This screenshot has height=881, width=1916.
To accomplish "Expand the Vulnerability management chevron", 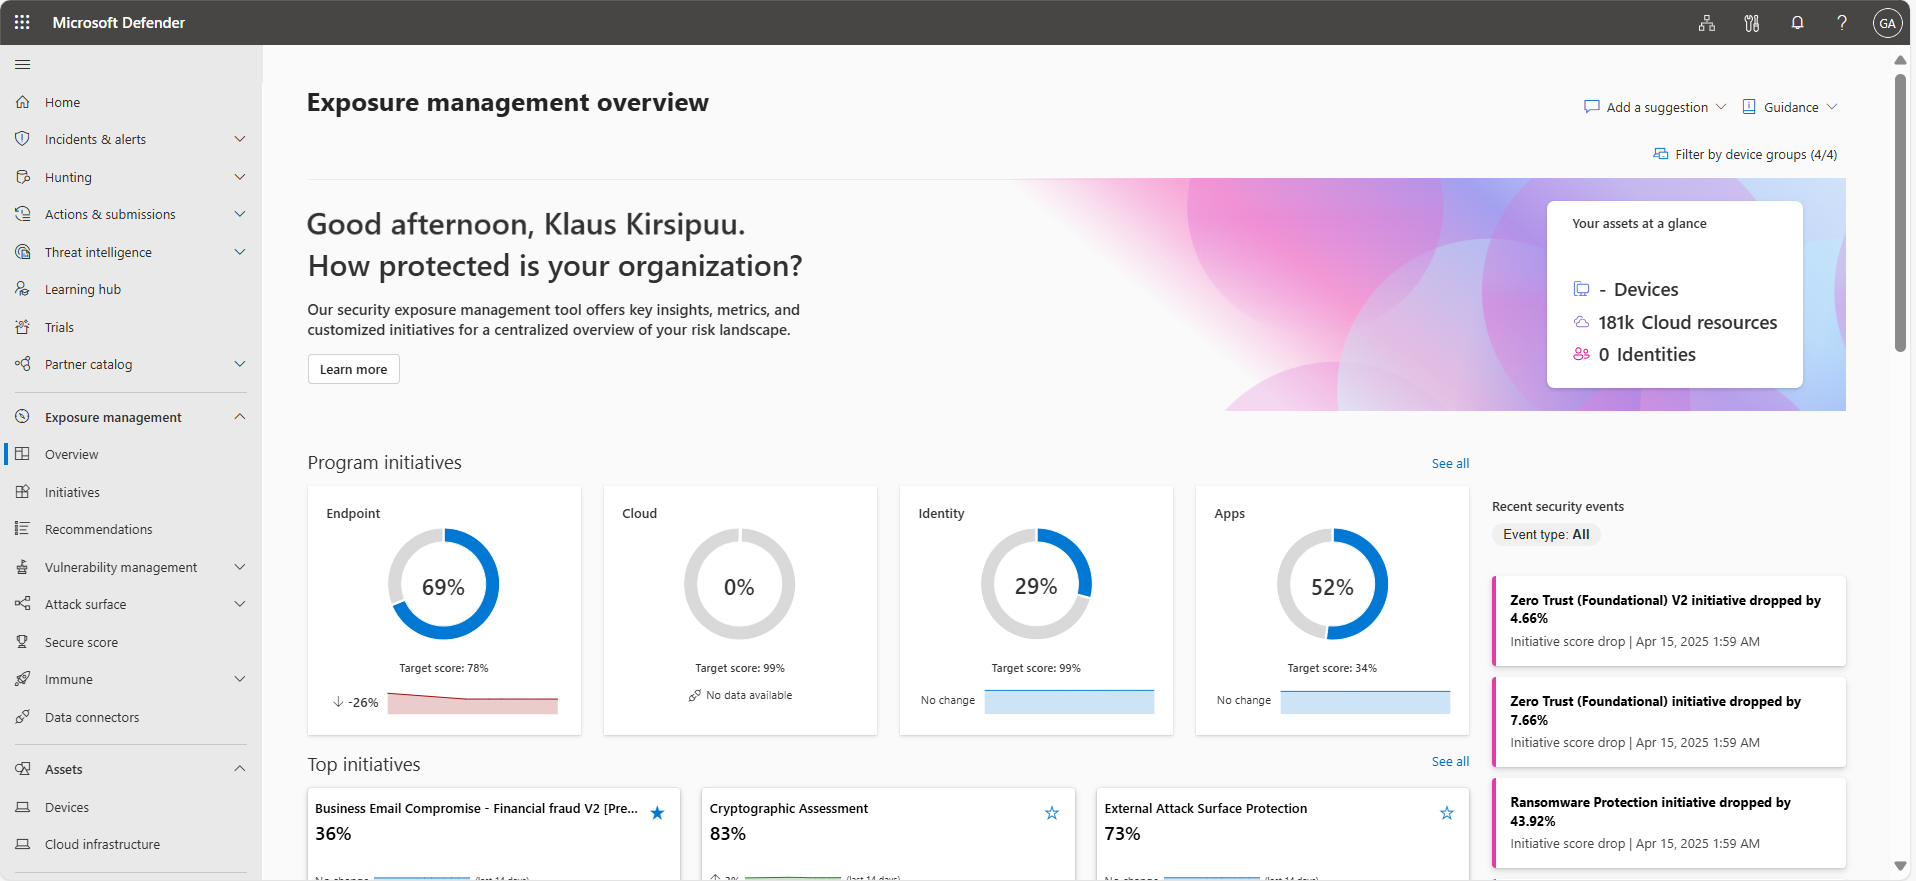I will [240, 567].
